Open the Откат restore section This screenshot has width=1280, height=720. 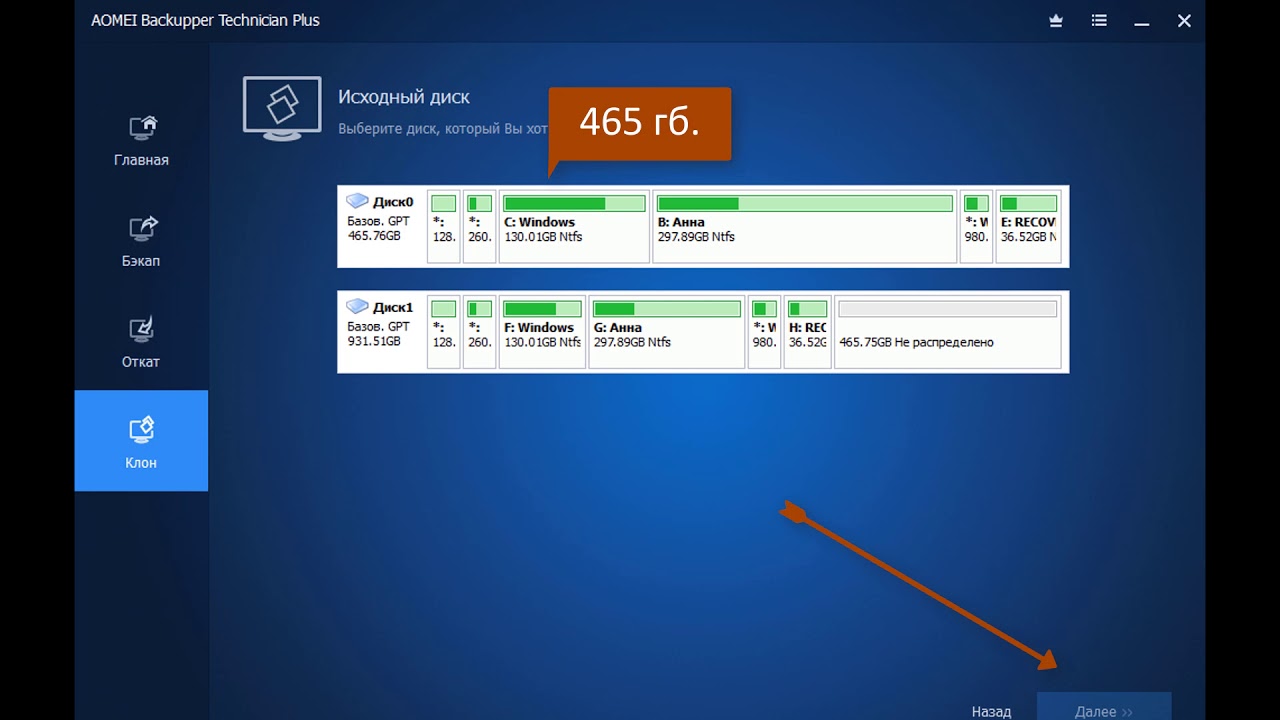point(141,342)
